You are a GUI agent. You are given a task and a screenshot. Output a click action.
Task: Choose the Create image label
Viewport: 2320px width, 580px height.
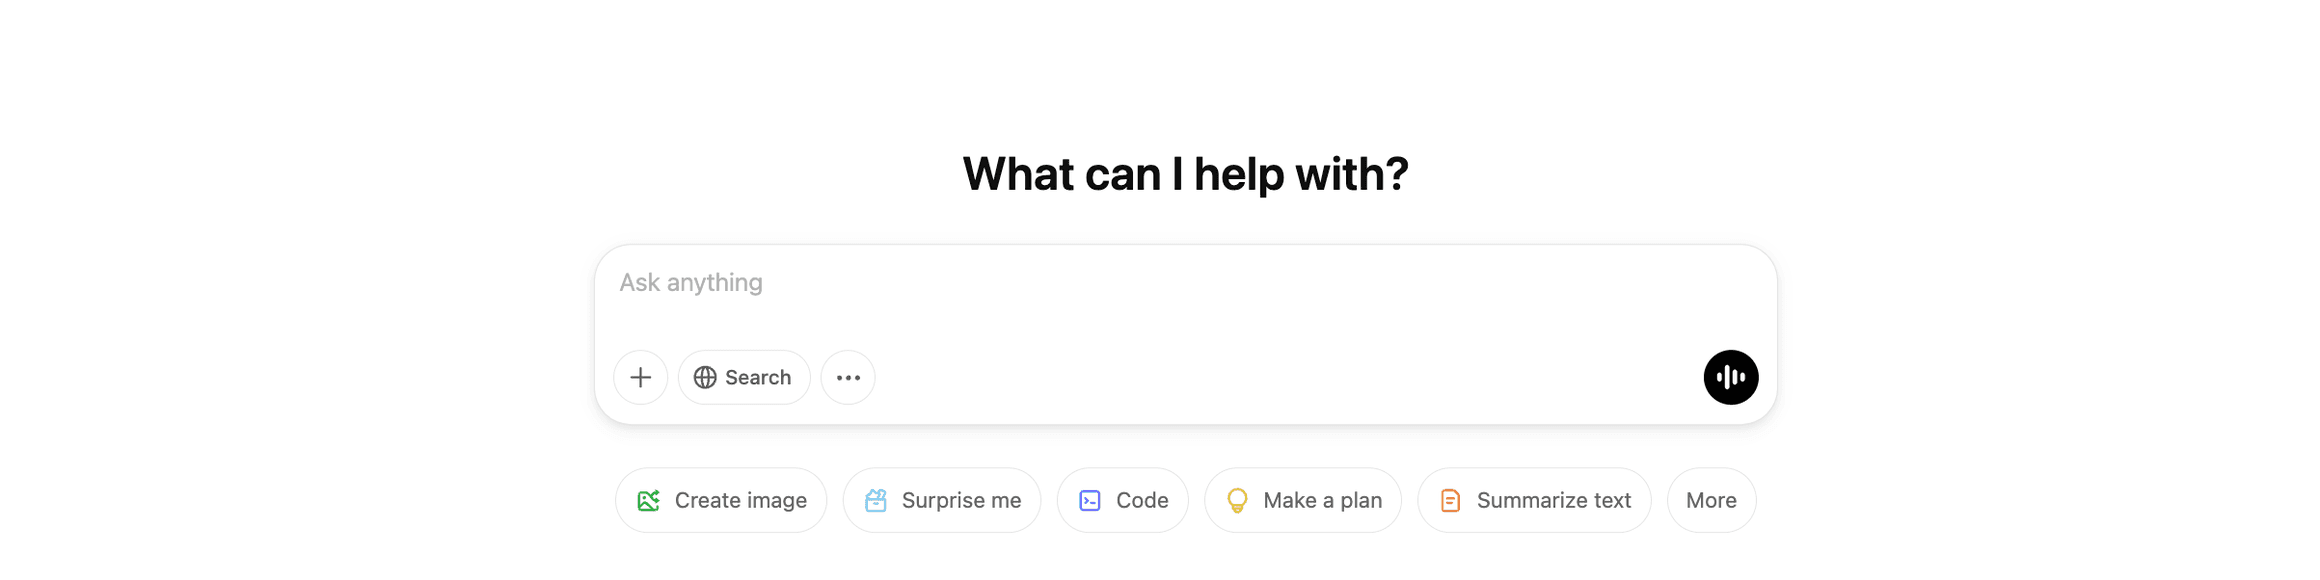[740, 500]
